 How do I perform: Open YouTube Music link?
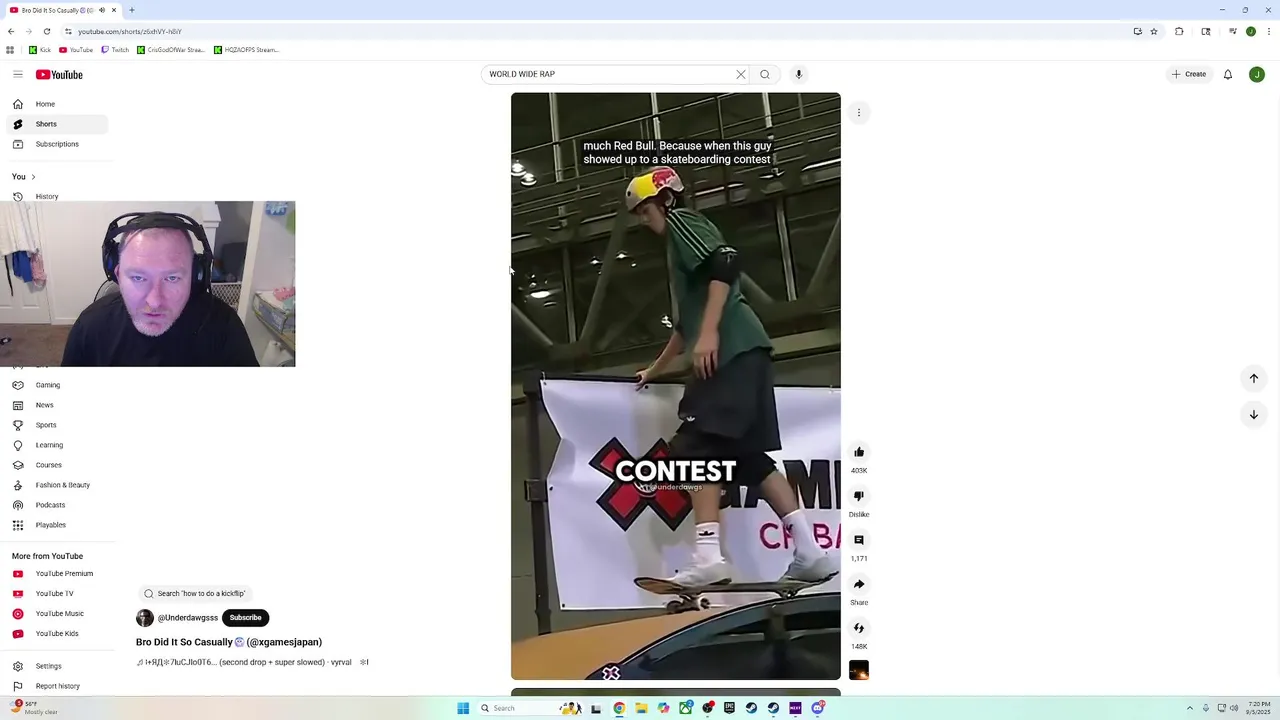point(57,614)
